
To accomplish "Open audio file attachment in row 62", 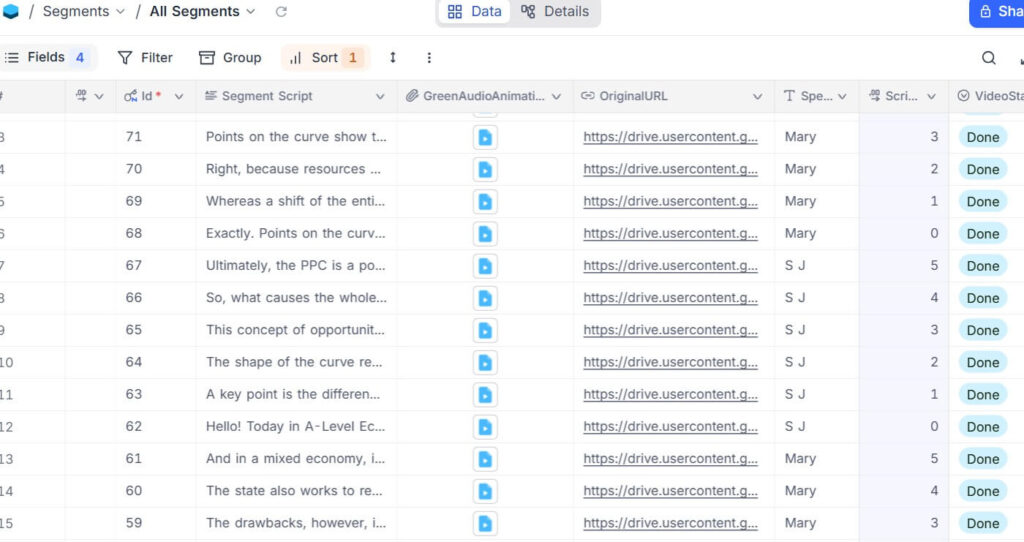I will tap(485, 427).
